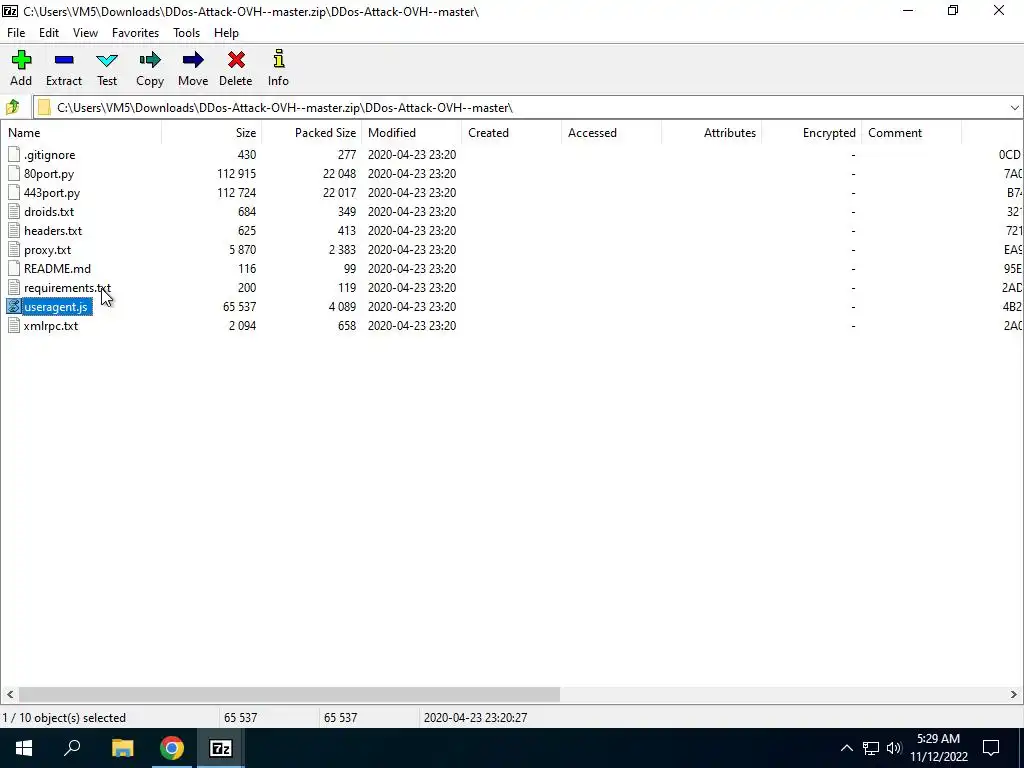Screen dimensions: 1024x768
Task: Select the 443port.py file name
Action: click(x=52, y=193)
